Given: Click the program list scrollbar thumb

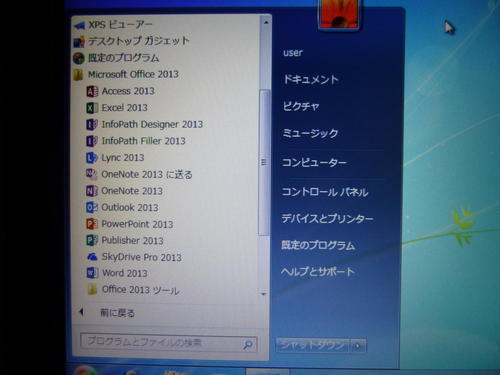Looking at the screenshot, I should [264, 162].
